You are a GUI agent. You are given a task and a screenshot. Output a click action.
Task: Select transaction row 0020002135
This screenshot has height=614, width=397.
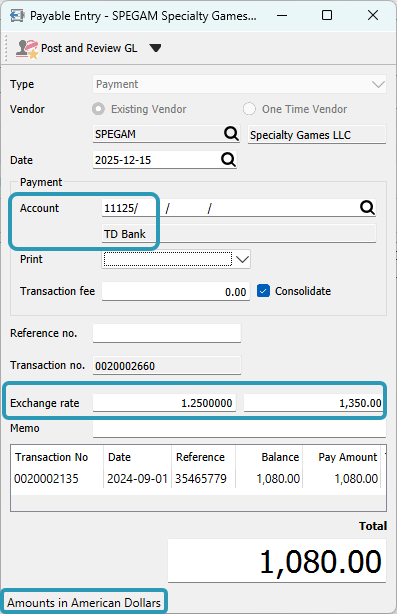(x=198, y=479)
